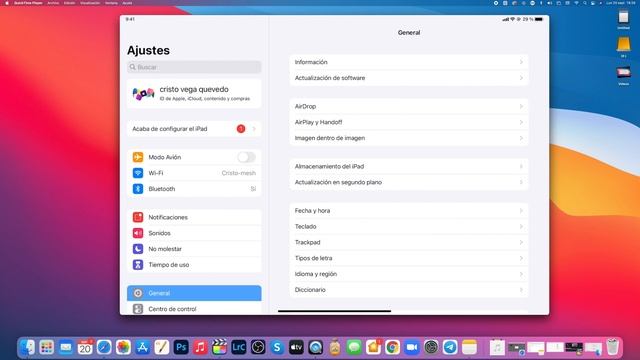Click the Cristo-mesh Wi-Fi network value
Screen dimensions: 640x360
point(239,173)
